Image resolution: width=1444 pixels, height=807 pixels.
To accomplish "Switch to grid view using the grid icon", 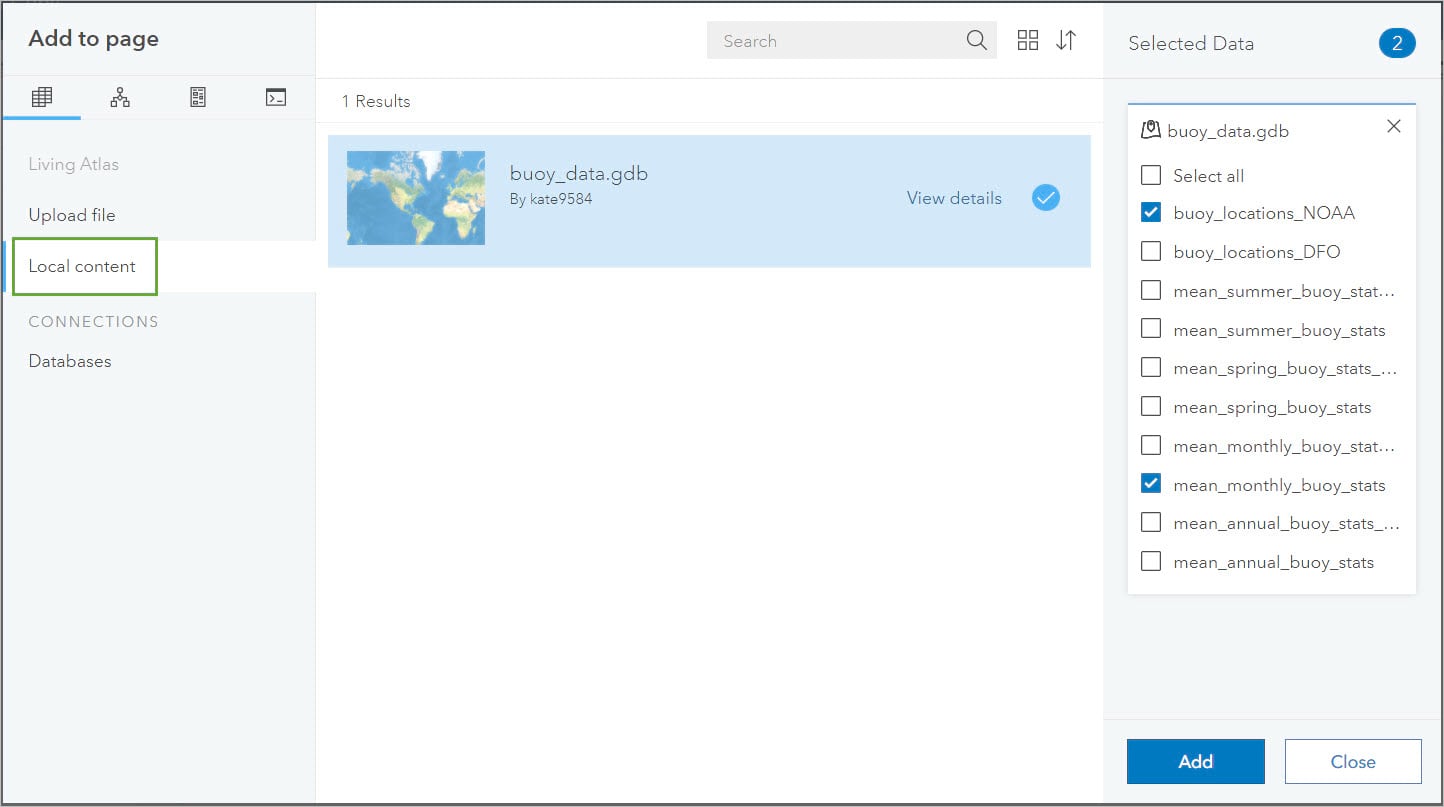I will pyautogui.click(x=1027, y=40).
